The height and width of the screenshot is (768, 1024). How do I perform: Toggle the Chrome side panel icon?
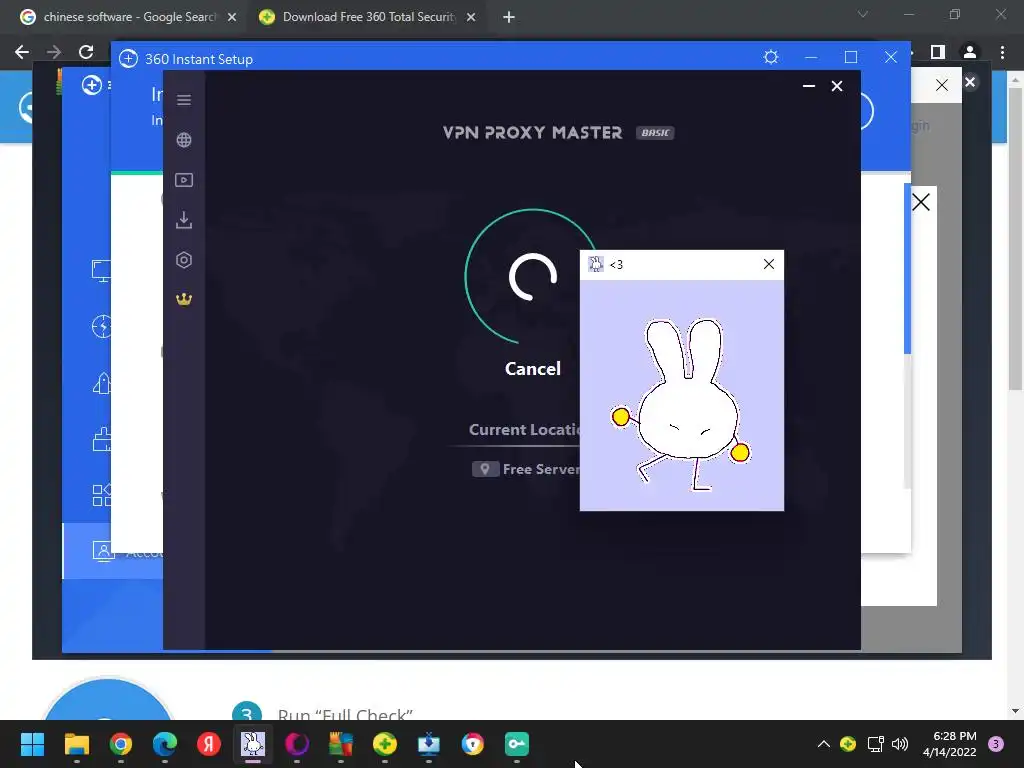pos(938,52)
